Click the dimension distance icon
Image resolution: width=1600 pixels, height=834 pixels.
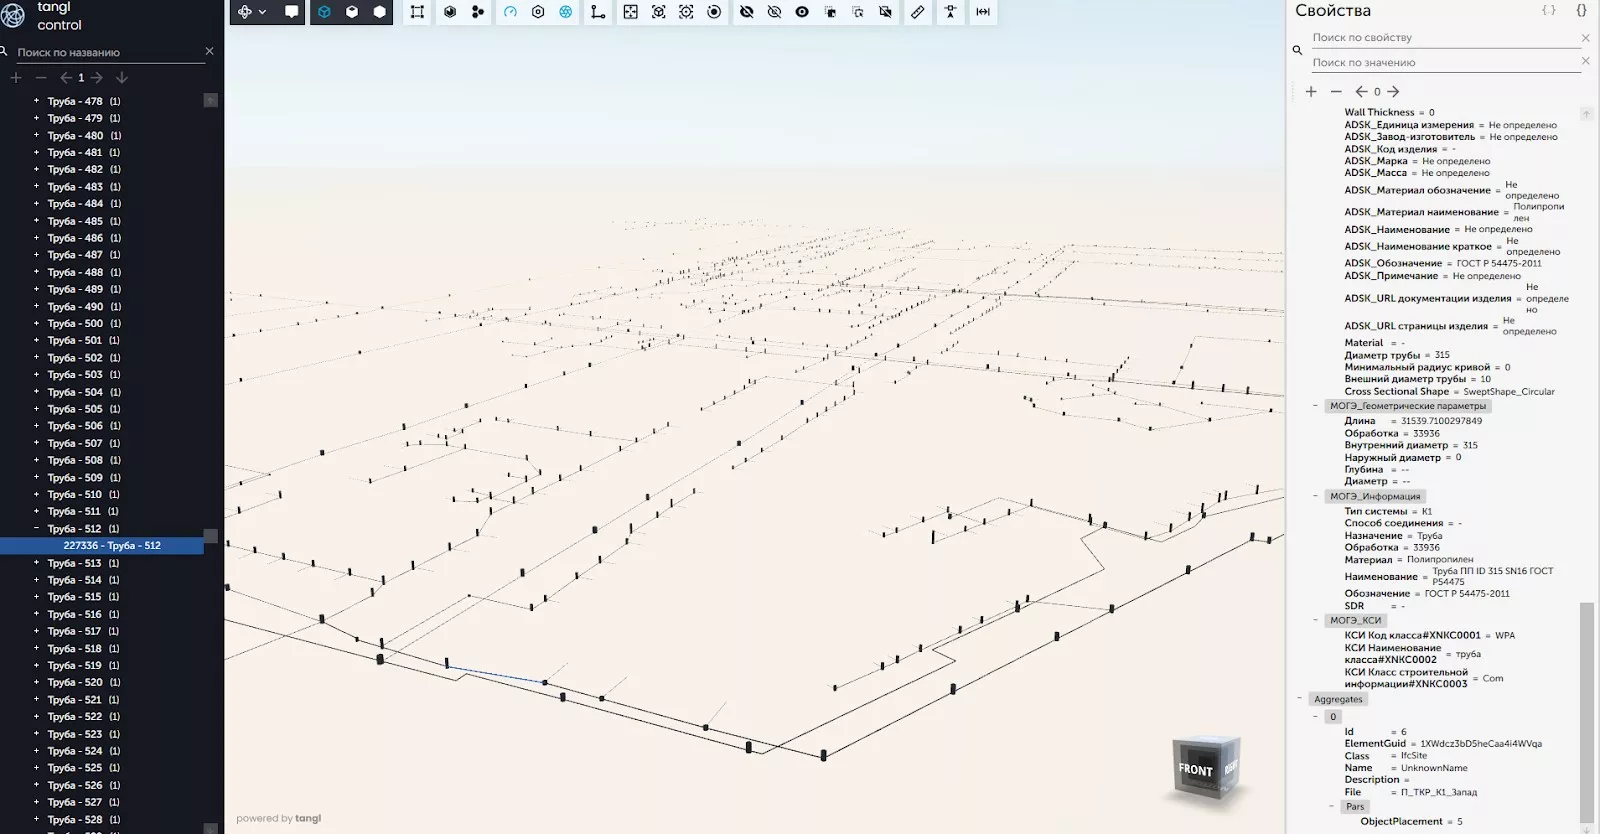[983, 12]
